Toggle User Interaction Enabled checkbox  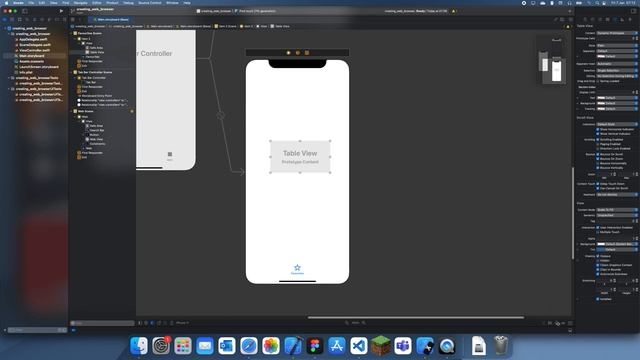598,227
